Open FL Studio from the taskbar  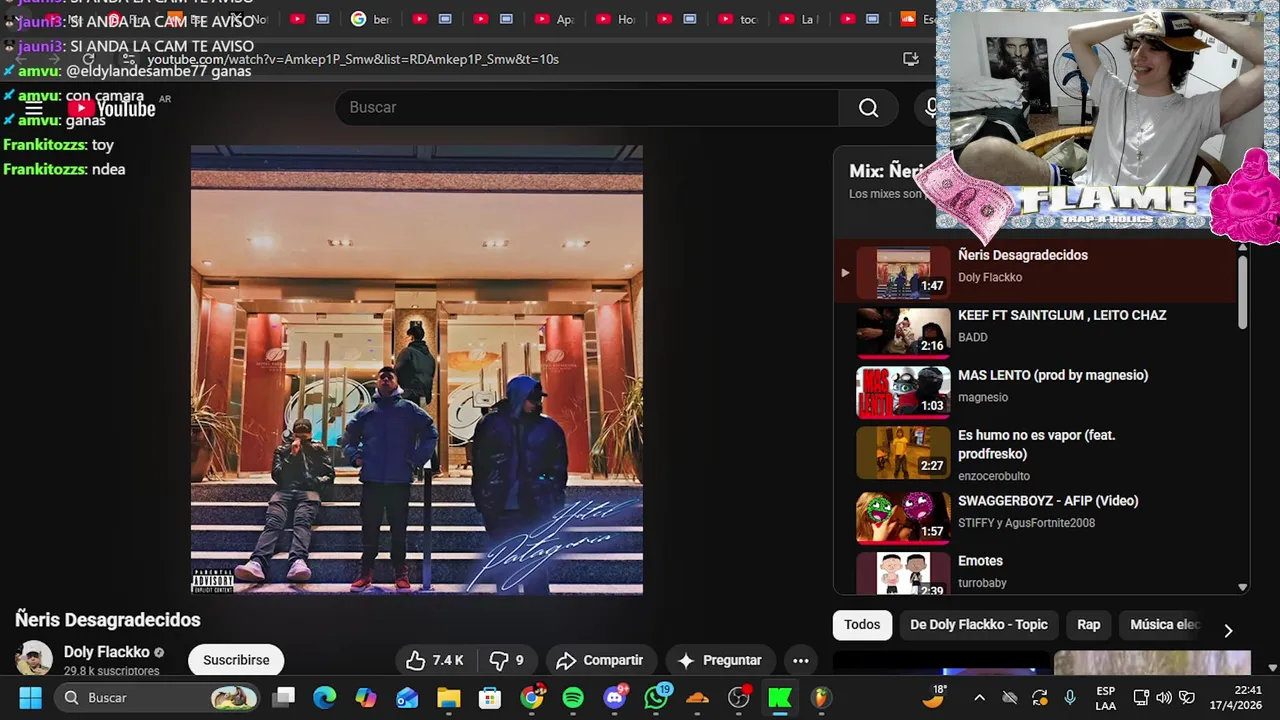[x=820, y=698]
